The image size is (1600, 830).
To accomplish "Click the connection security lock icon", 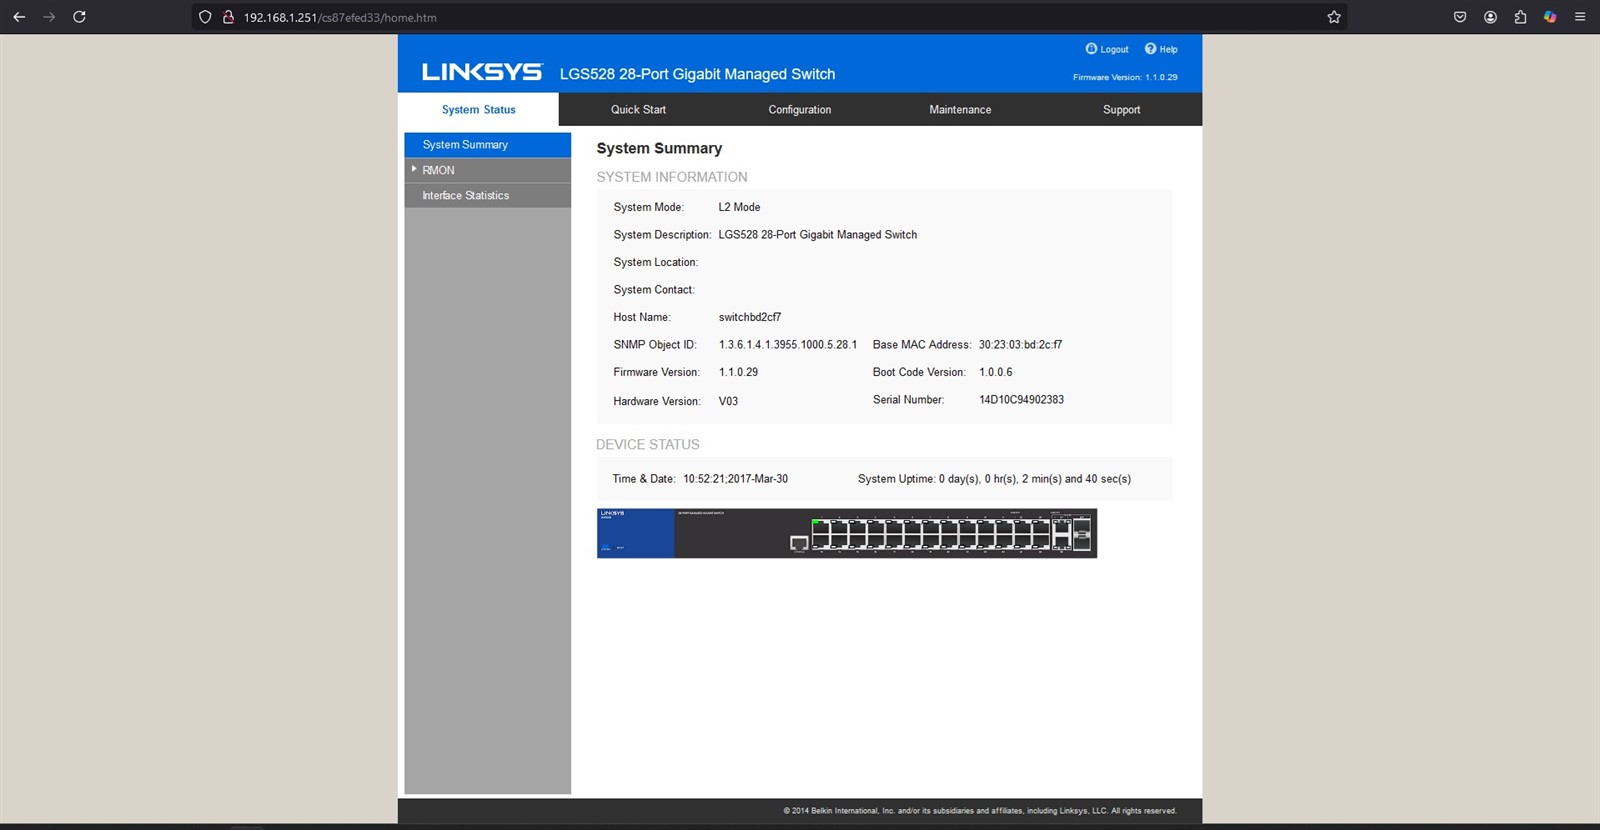I will pos(228,17).
